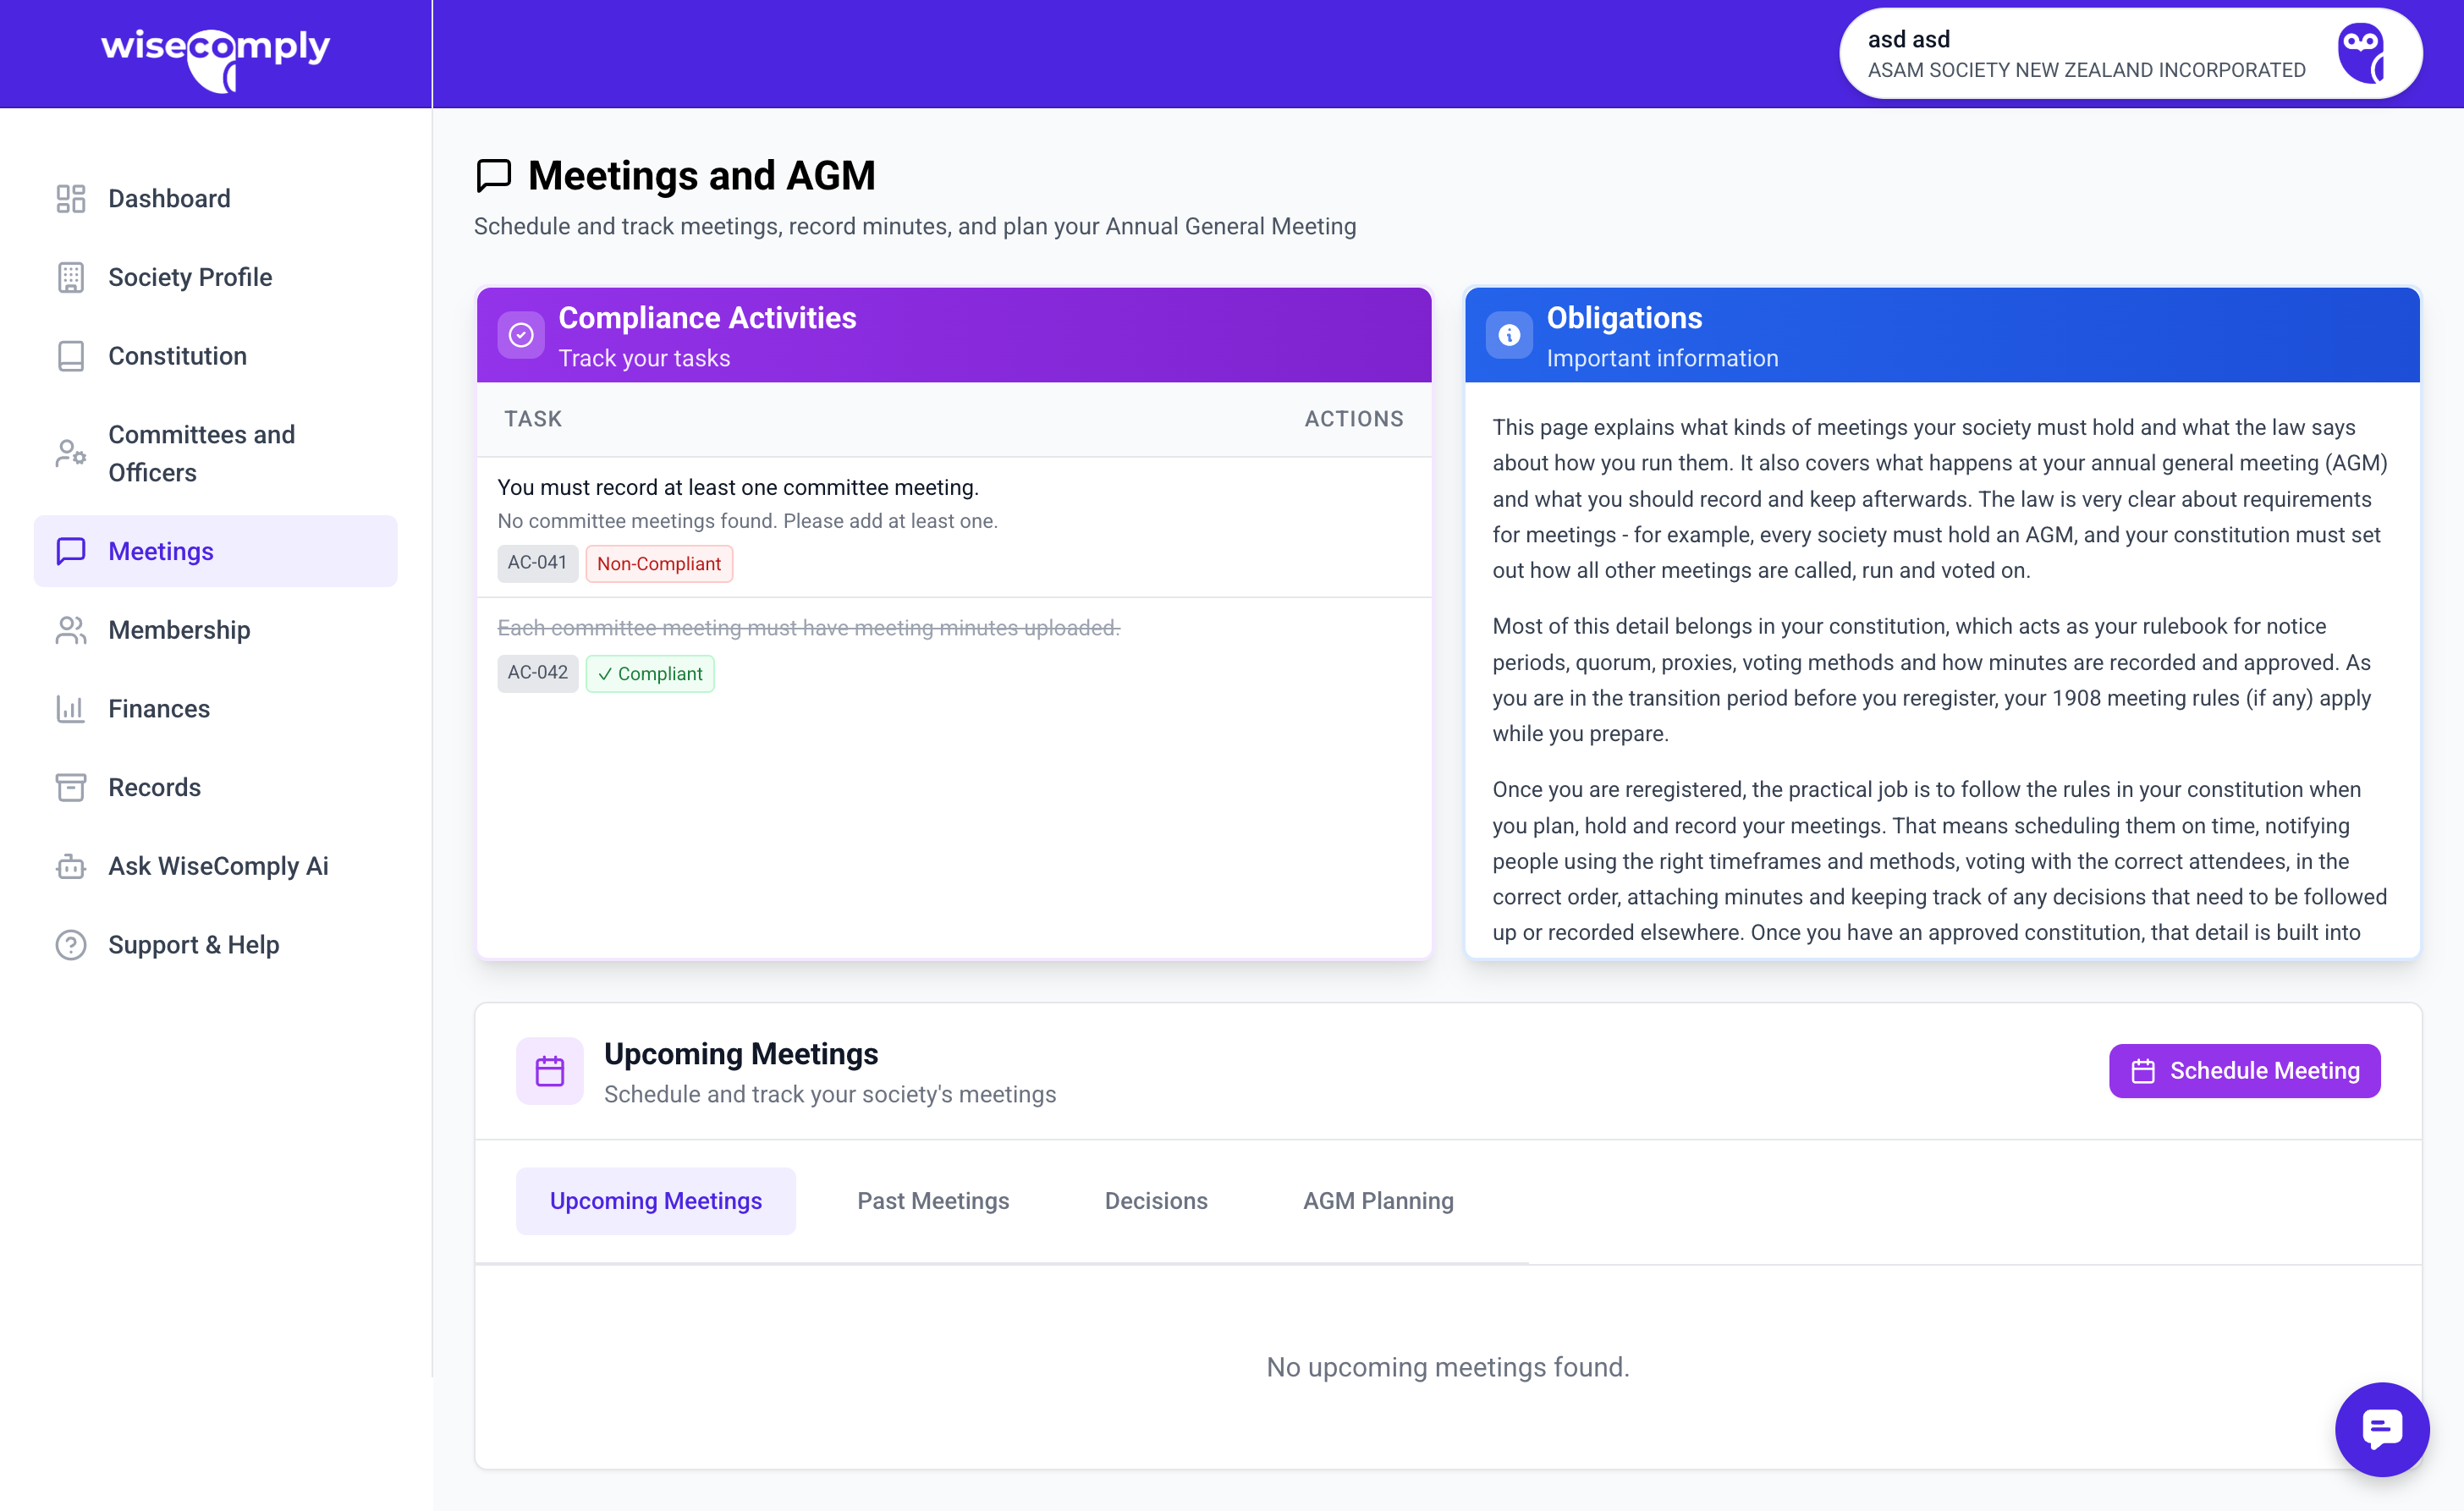Open the Decisions tab
Viewport: 2464px width, 1511px height.
coord(1155,1200)
